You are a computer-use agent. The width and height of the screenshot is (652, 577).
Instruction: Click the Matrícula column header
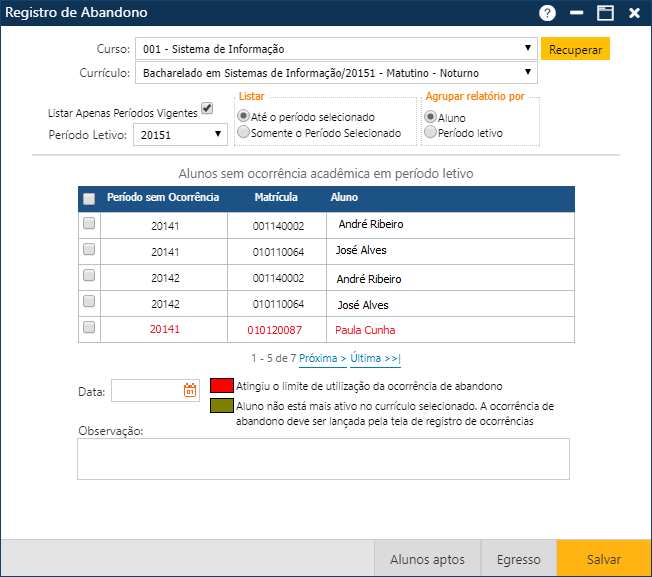(277, 198)
